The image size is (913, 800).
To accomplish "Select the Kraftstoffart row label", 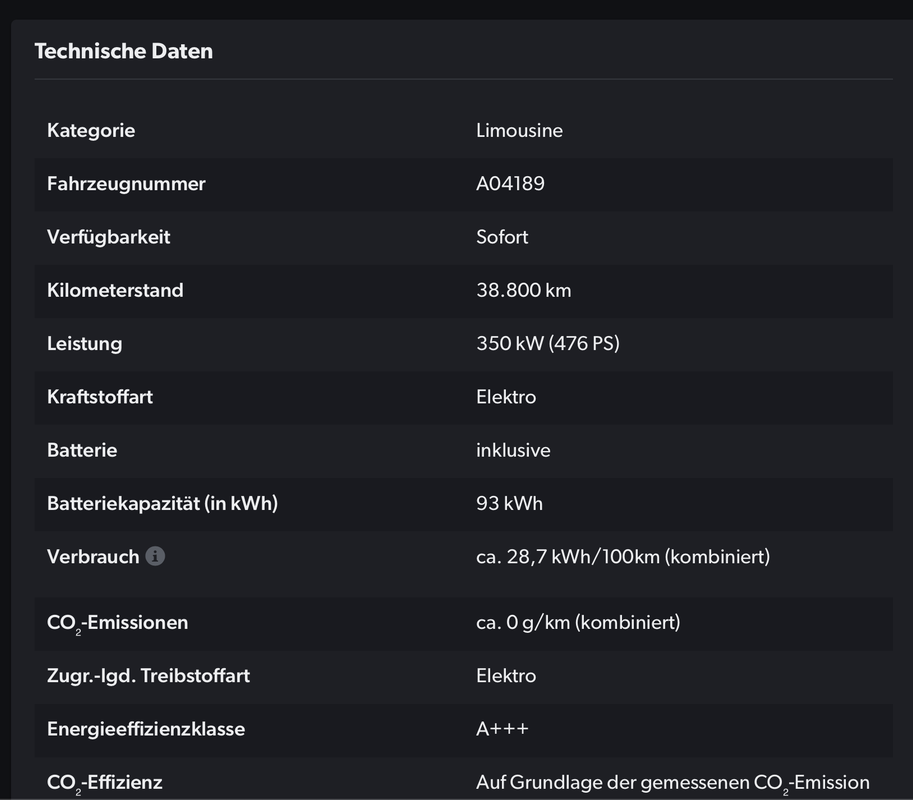I will 100,397.
